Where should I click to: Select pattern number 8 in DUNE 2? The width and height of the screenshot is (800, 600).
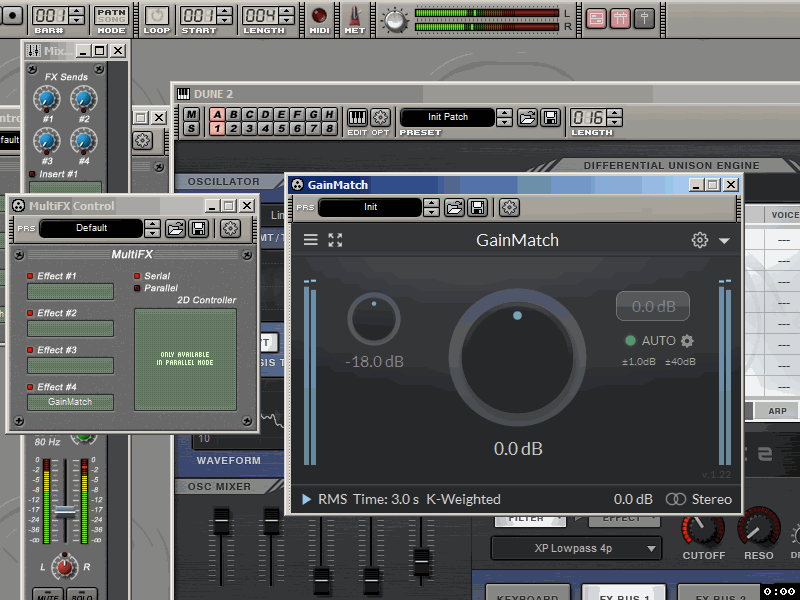330,129
